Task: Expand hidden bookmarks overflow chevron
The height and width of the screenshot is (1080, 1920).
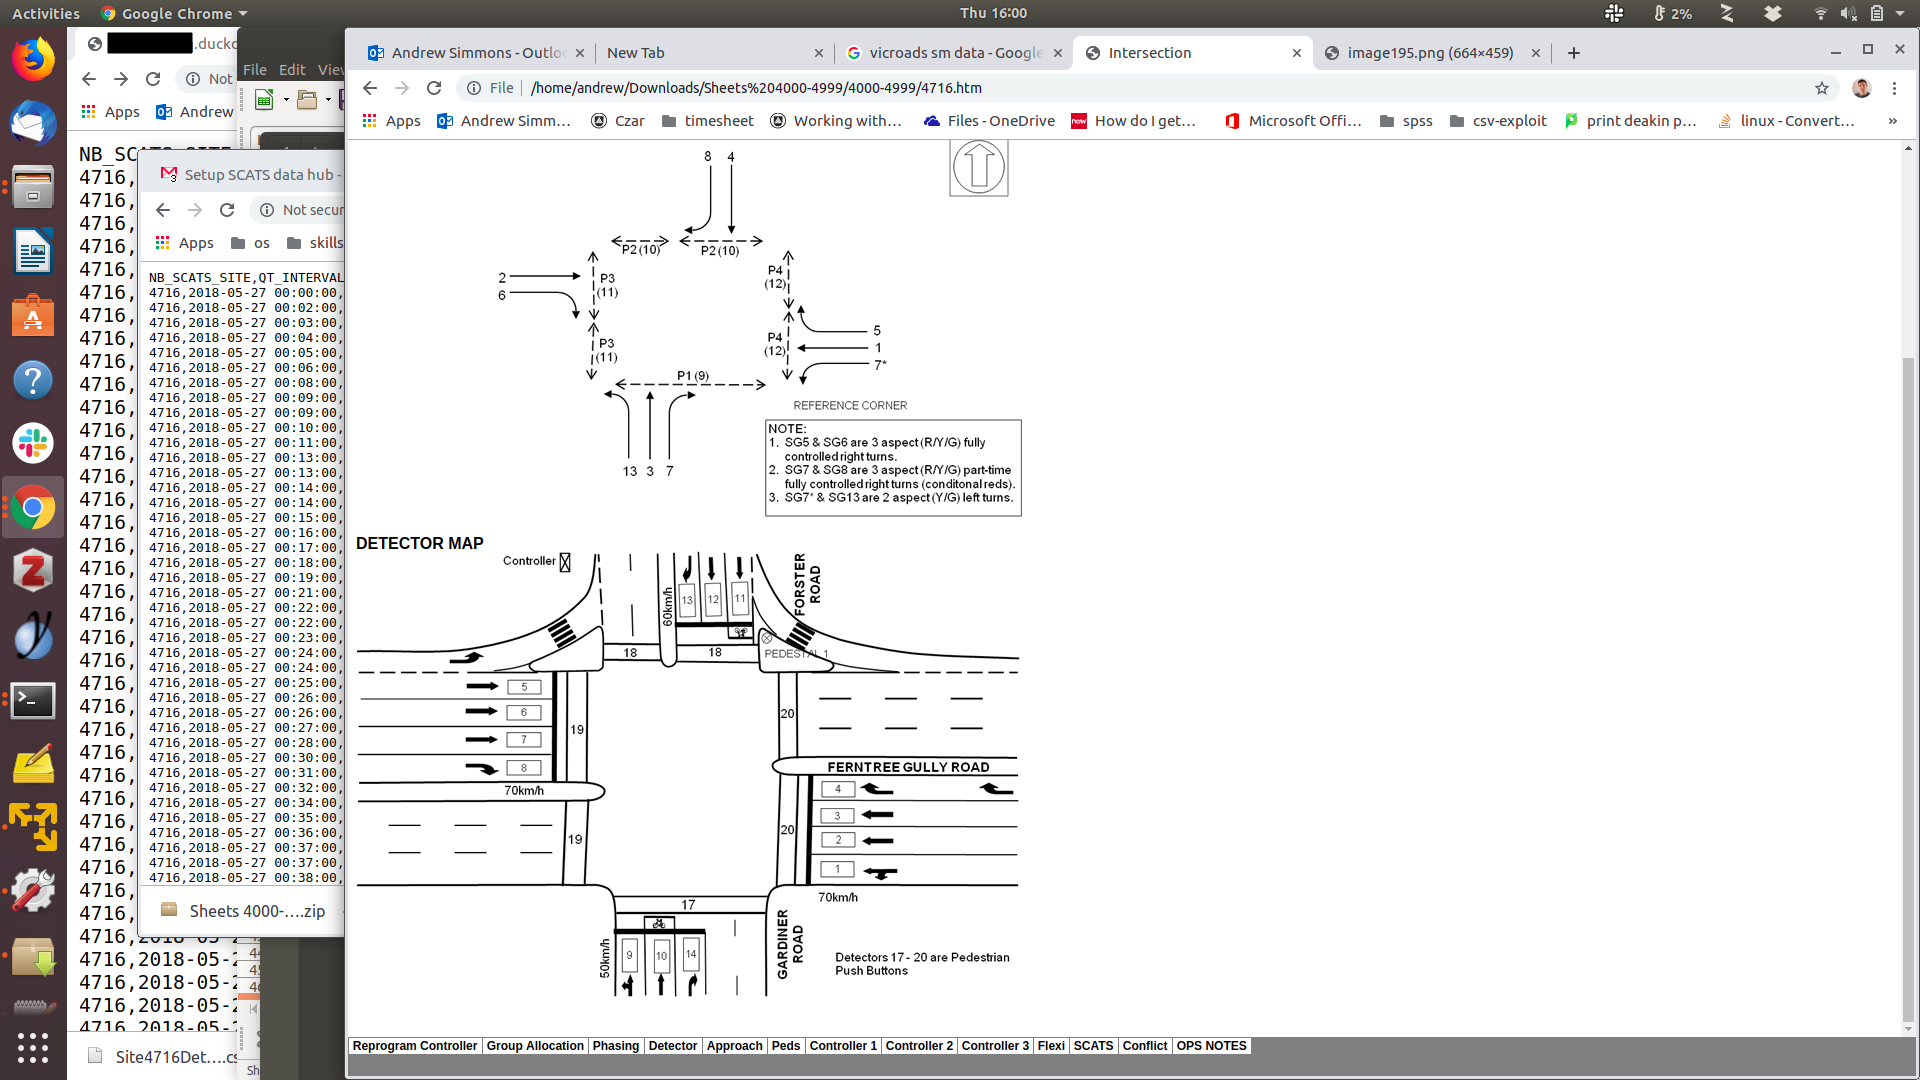Action: [x=1892, y=121]
